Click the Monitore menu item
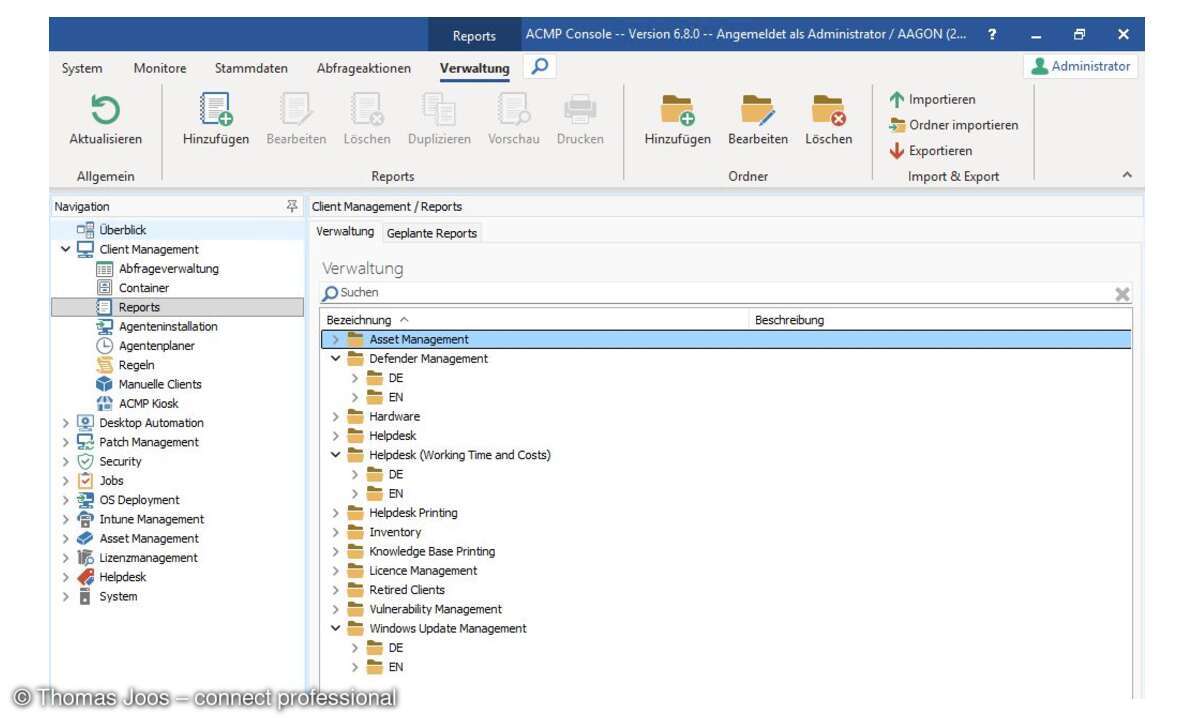Image resolution: width=1200 pixels, height=719 pixels. 159,68
